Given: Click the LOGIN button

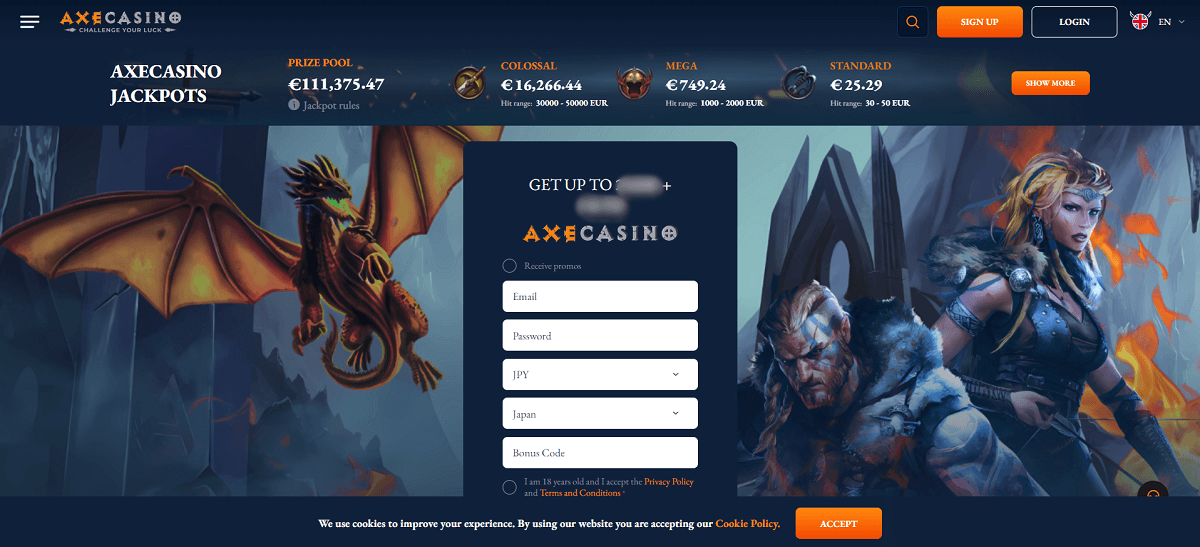Looking at the screenshot, I should 1074,21.
